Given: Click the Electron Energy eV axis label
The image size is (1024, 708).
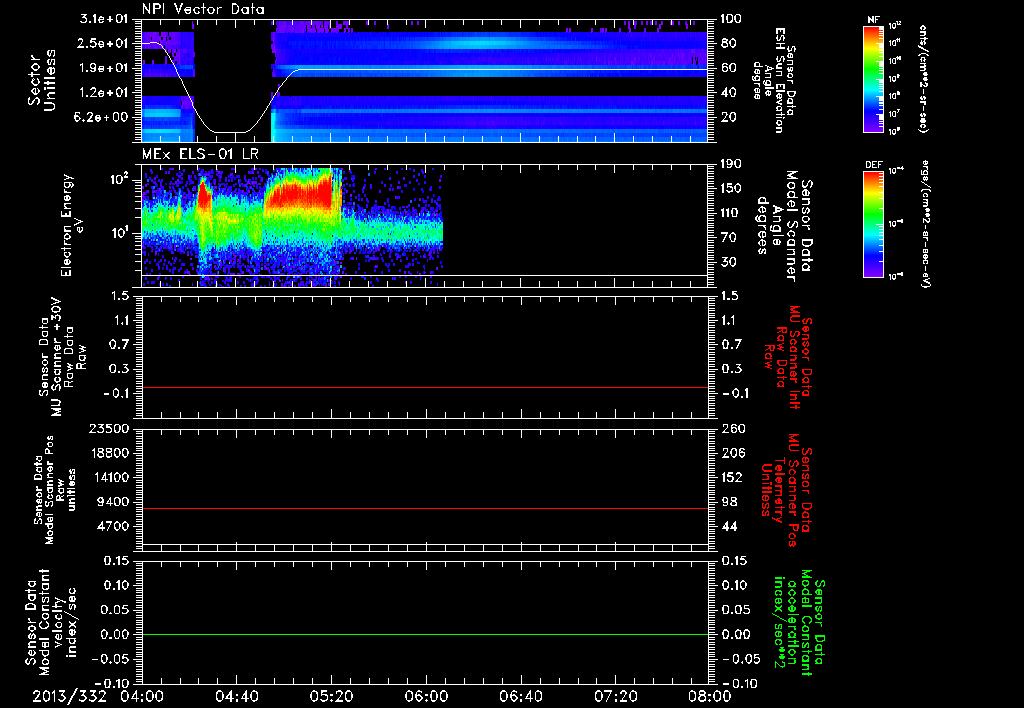Looking at the screenshot, I should coord(74,225).
